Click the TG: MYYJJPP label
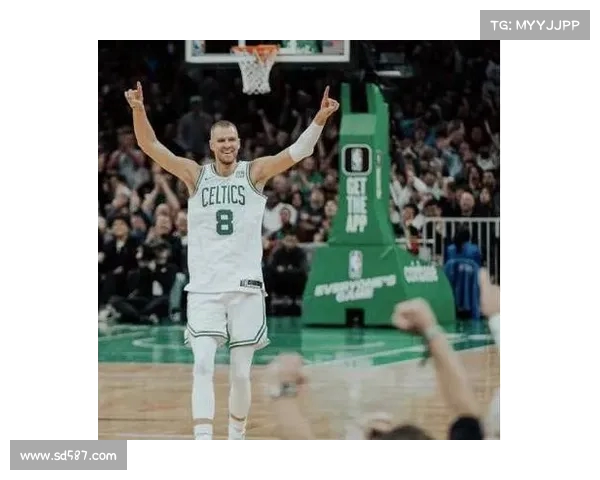Screen dimensions: 600x480 click(535, 25)
